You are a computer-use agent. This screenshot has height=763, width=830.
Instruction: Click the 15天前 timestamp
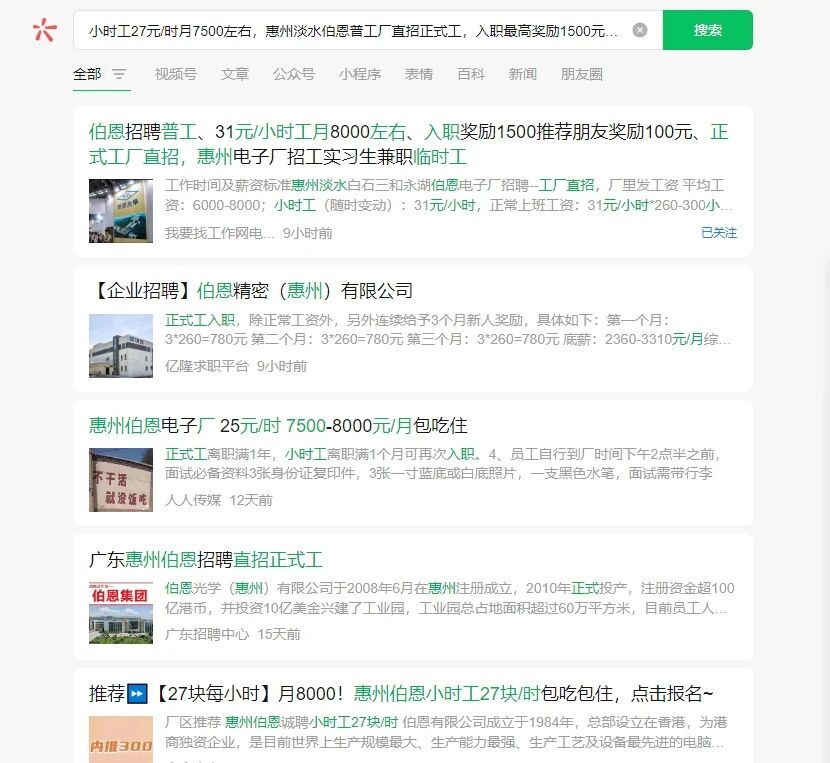278,634
